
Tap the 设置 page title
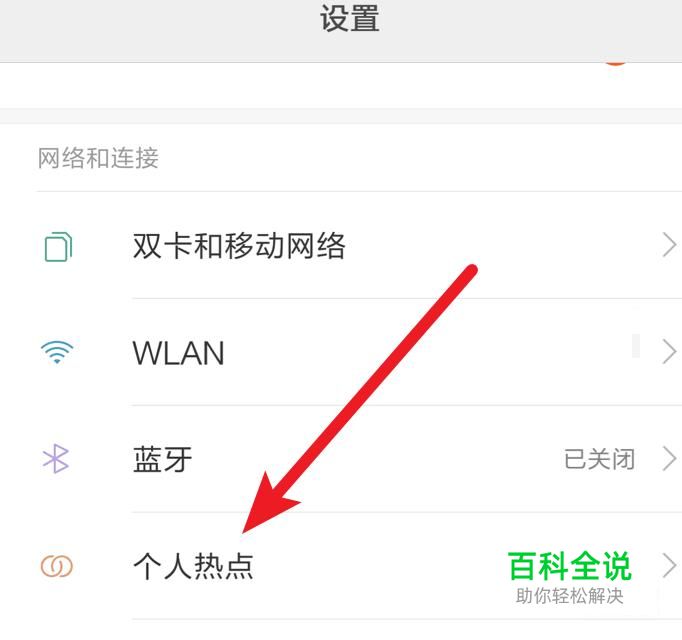350,18
